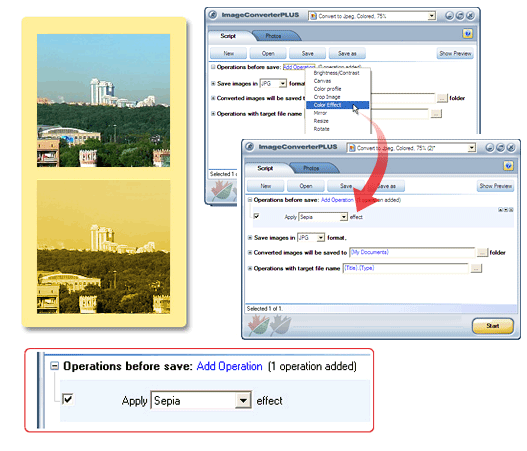Click Open button in front window
Screen dimensions: 527x451
pos(306,186)
